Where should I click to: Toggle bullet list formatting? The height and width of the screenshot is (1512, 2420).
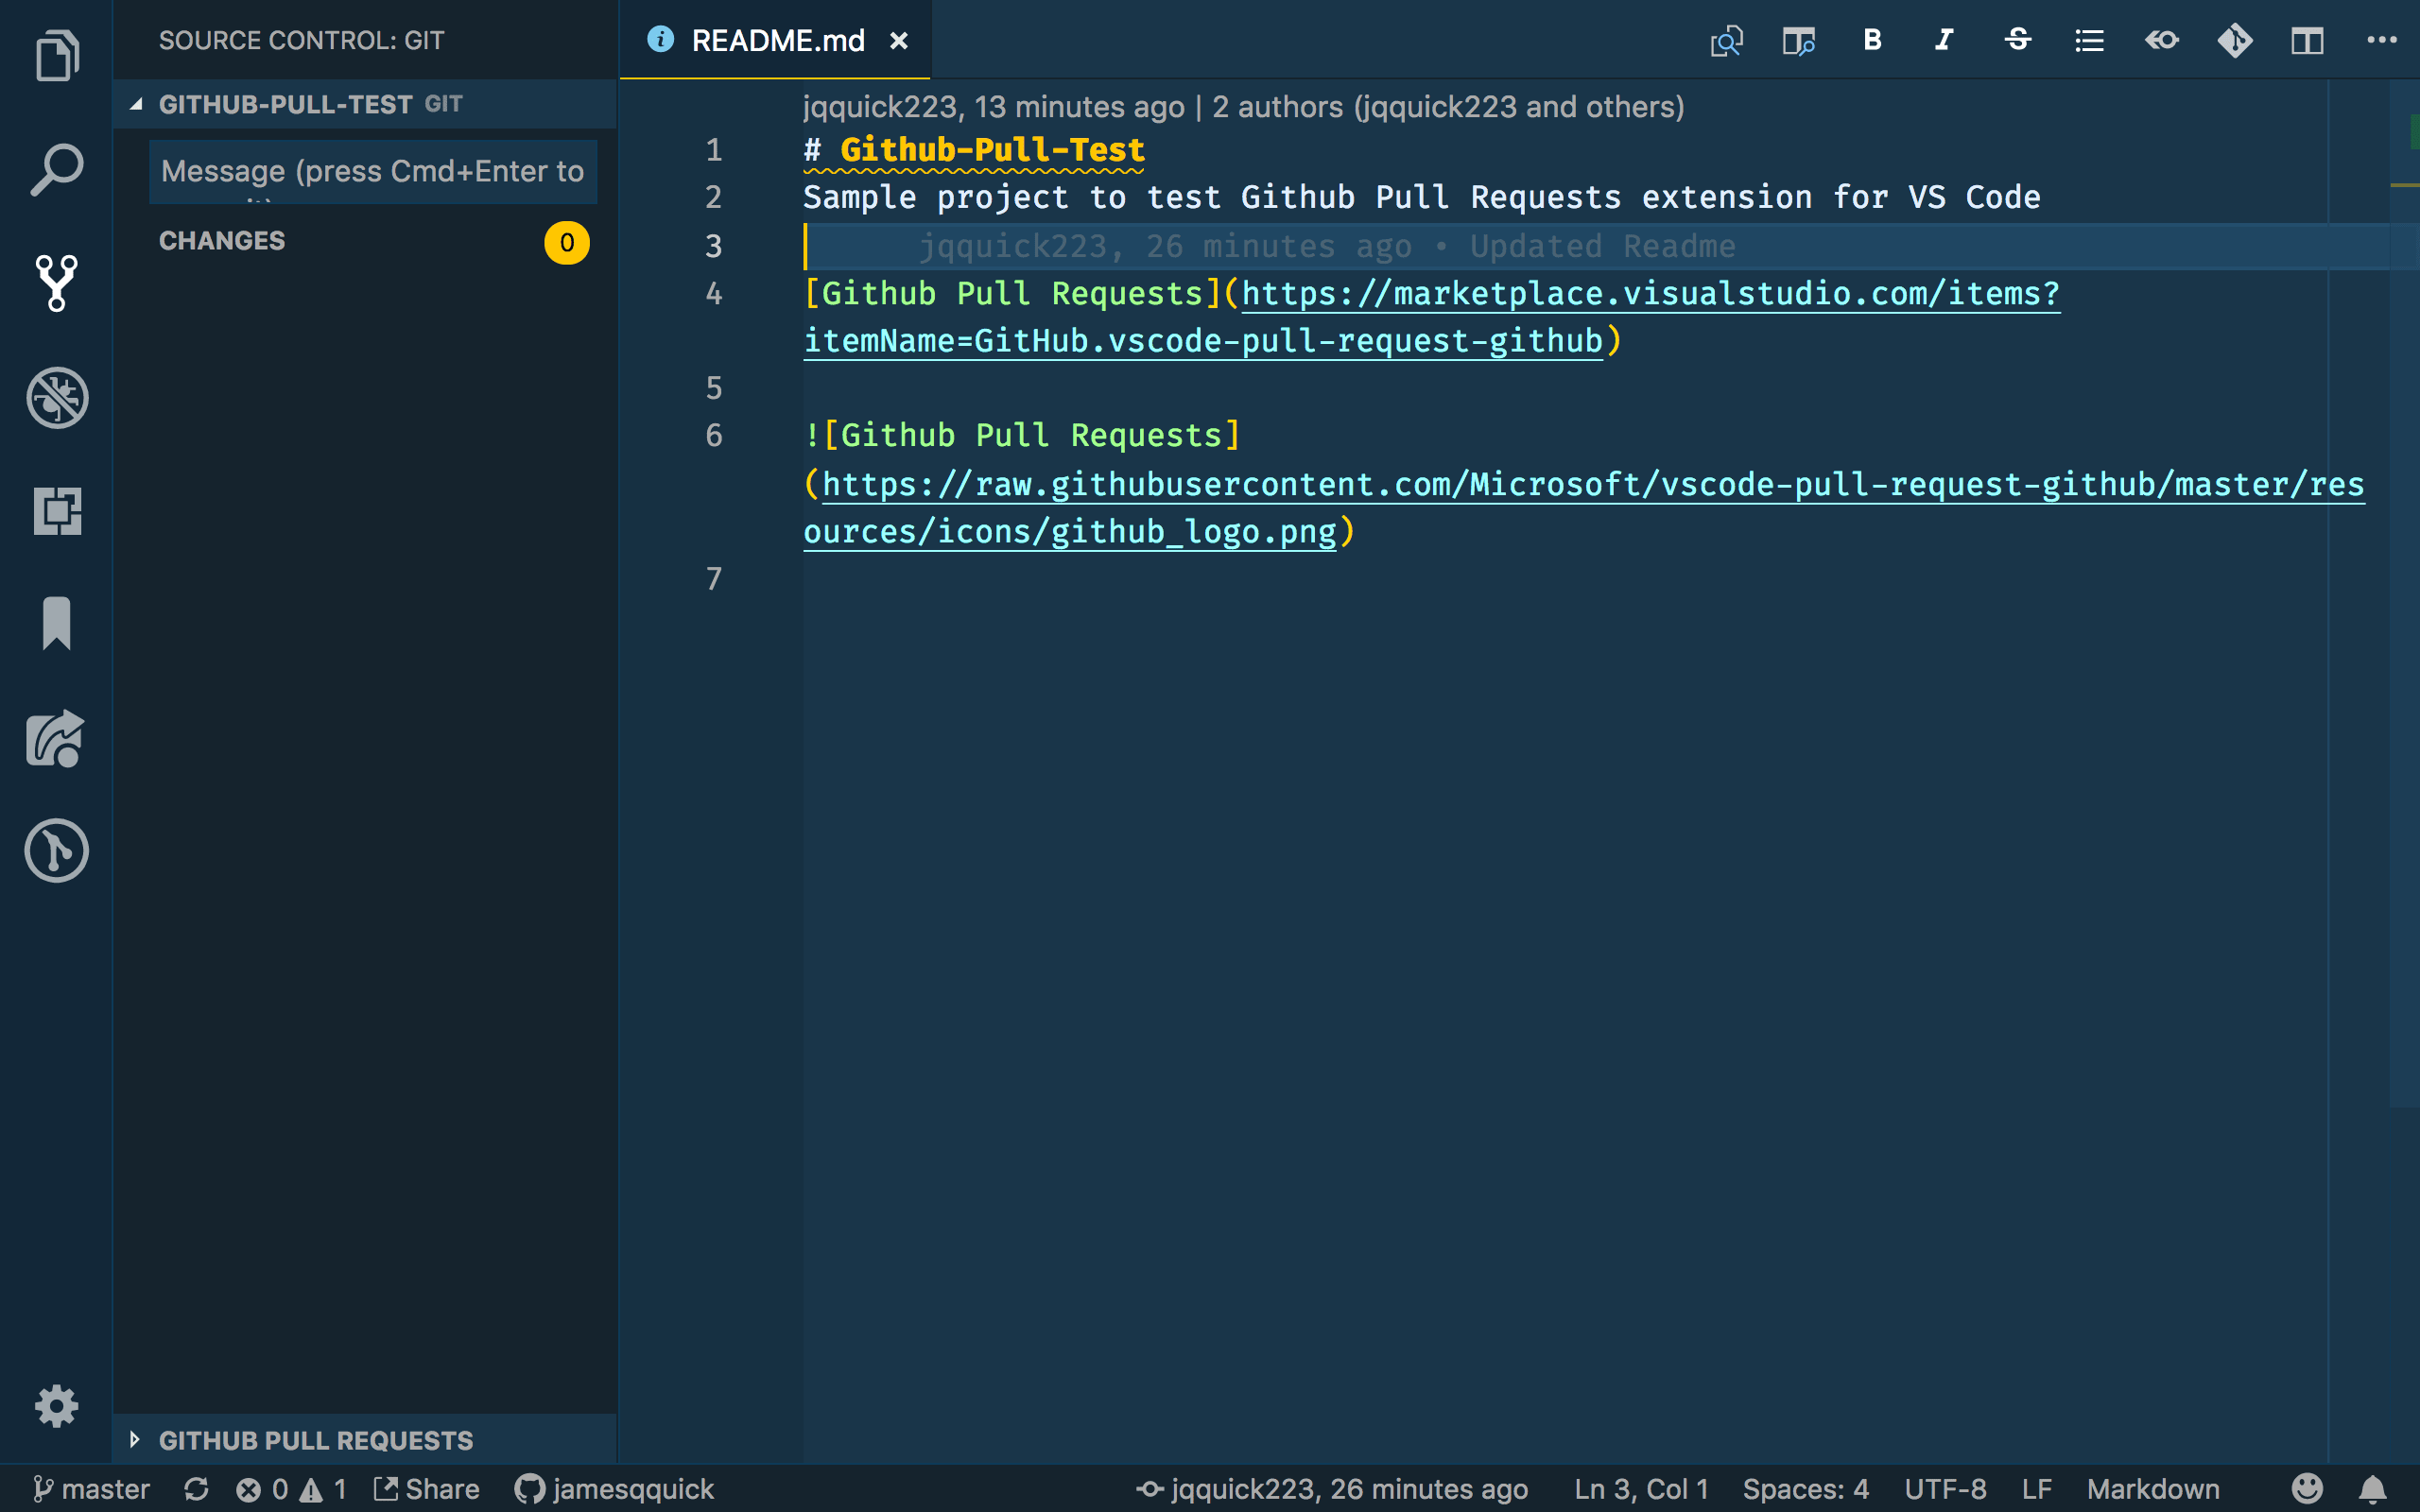pyautogui.click(x=2089, y=41)
